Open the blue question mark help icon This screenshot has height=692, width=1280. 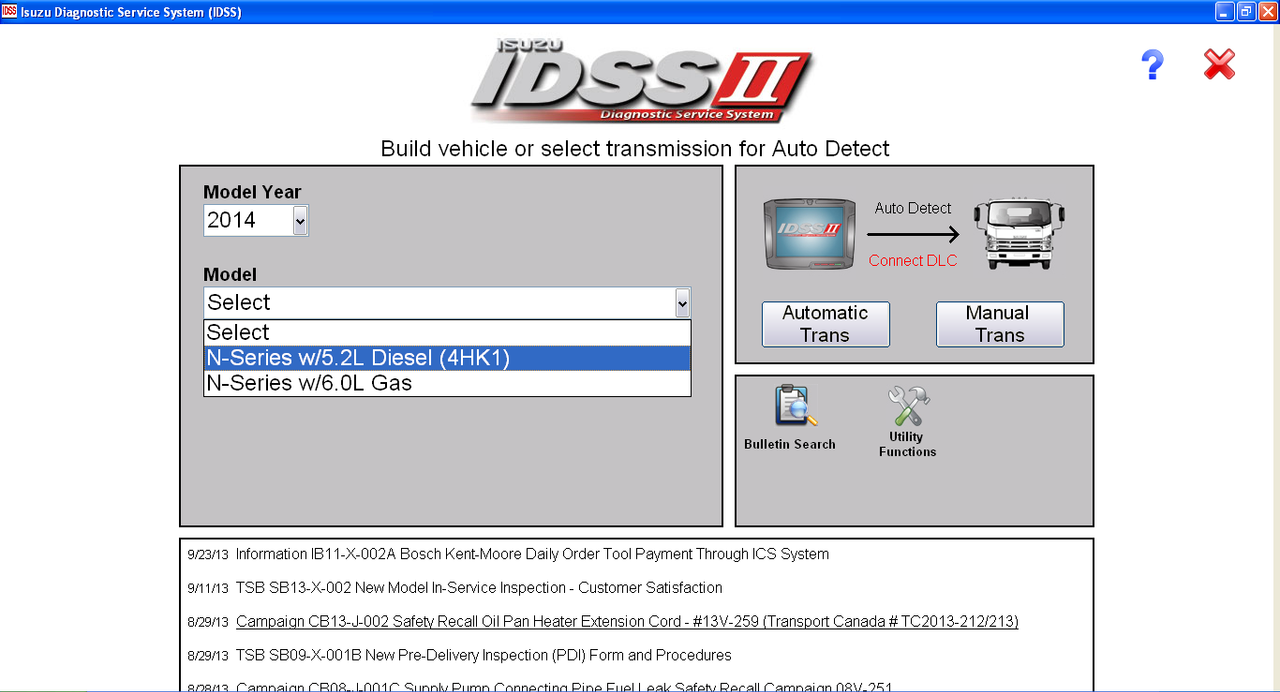click(1152, 66)
